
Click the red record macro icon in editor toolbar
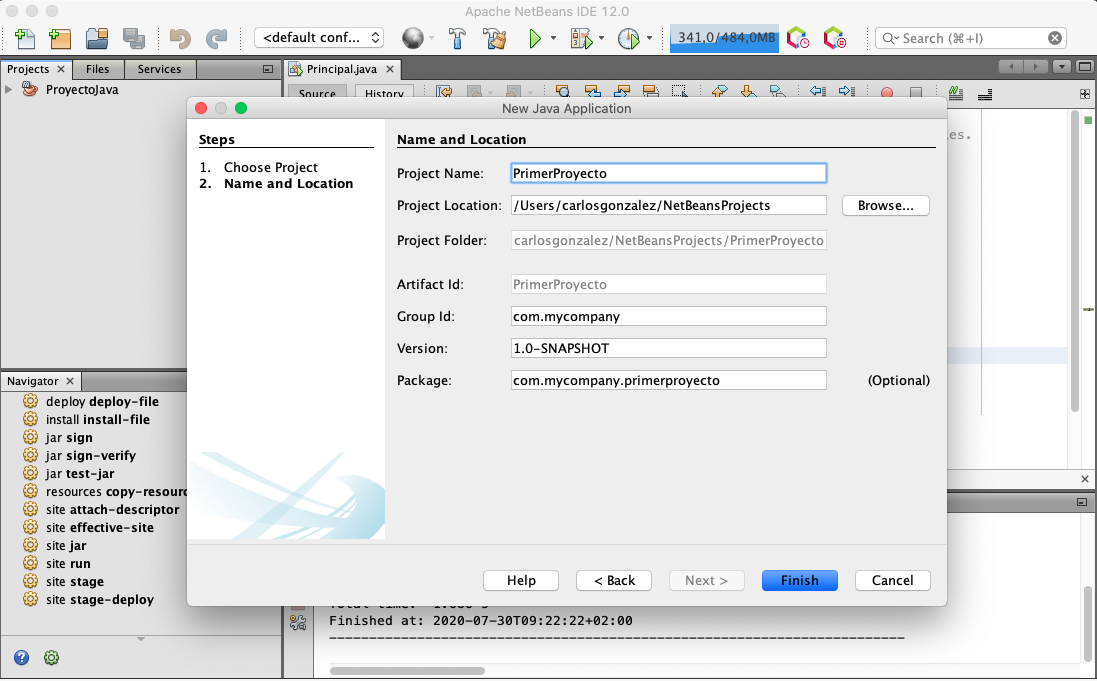point(886,92)
